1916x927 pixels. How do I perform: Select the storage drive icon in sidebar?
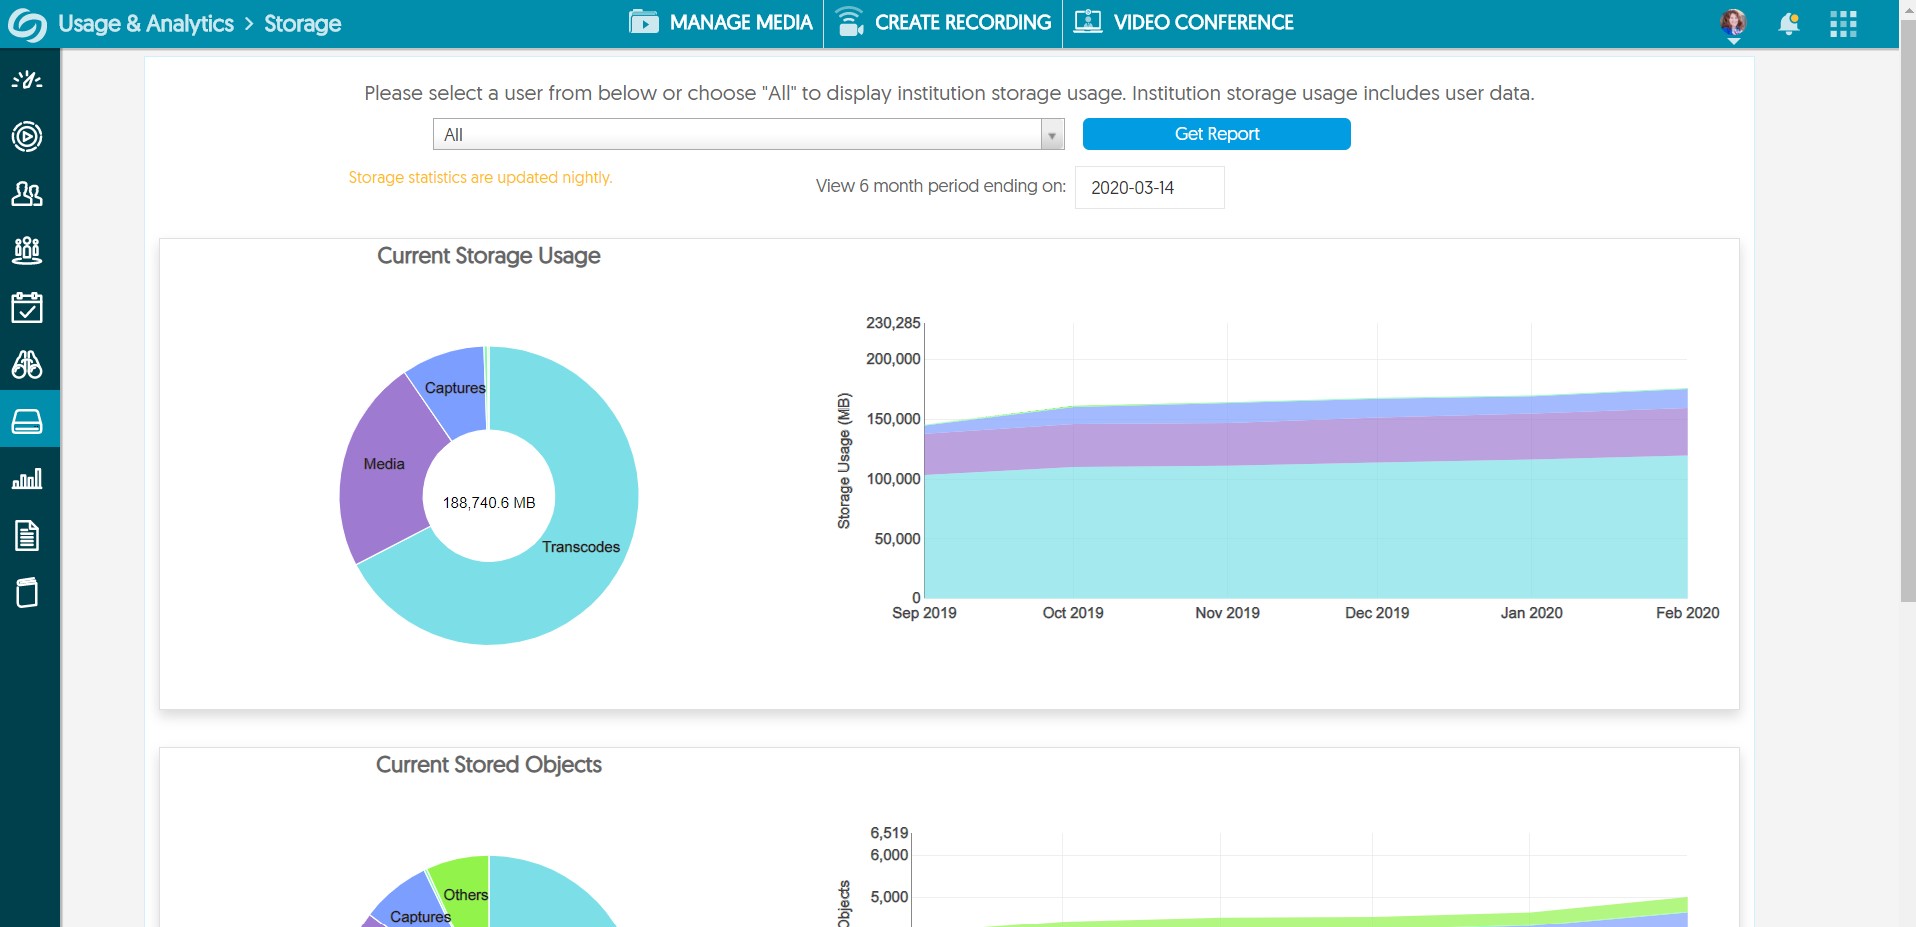tap(27, 420)
